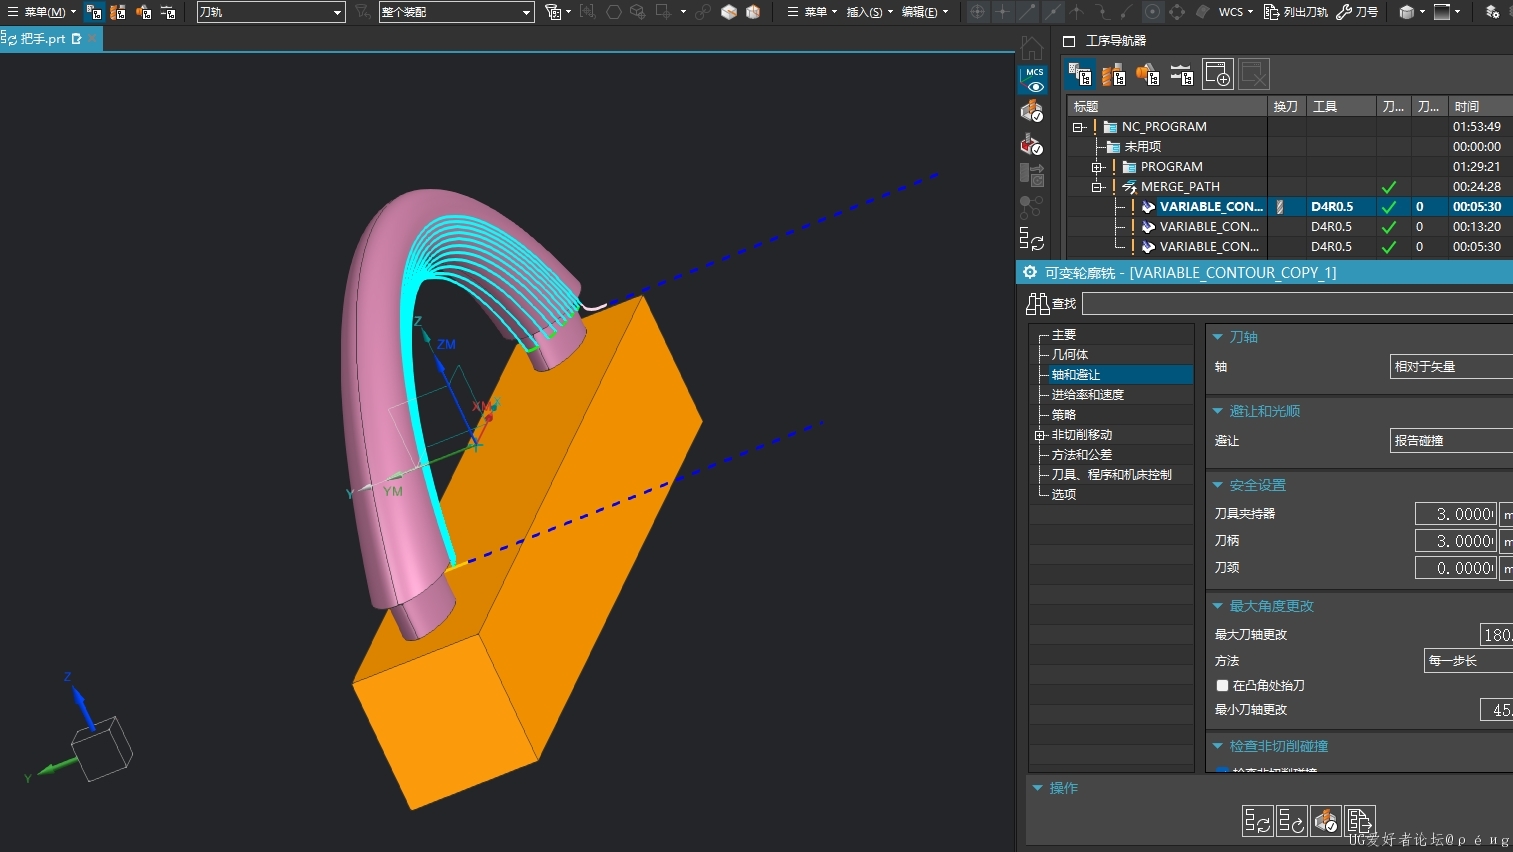The width and height of the screenshot is (1513, 852).
Task: Open the WCS dropdown menu
Action: [x=1235, y=12]
